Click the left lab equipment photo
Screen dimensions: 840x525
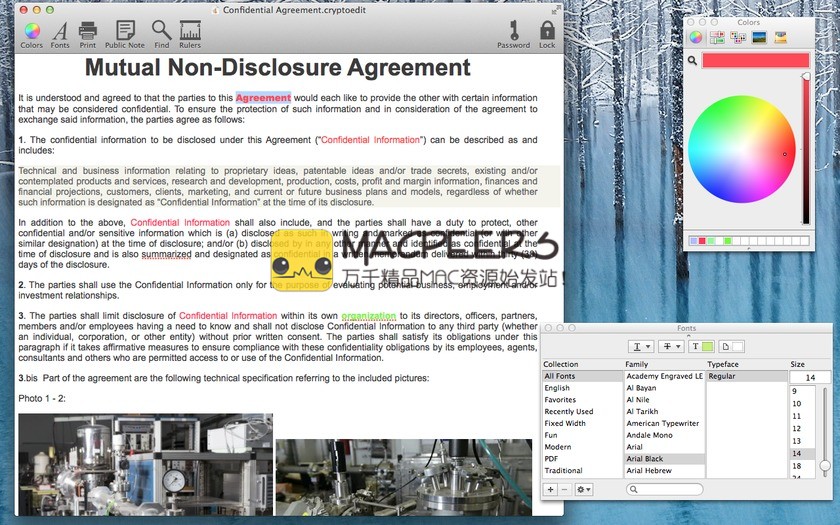pyautogui.click(x=146, y=464)
